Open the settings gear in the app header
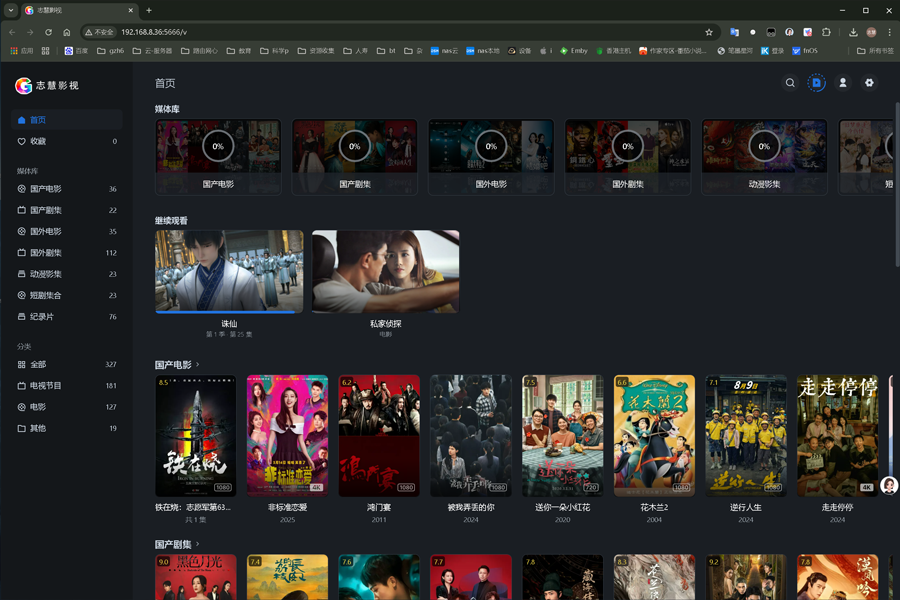The width and height of the screenshot is (900, 600). [x=869, y=83]
